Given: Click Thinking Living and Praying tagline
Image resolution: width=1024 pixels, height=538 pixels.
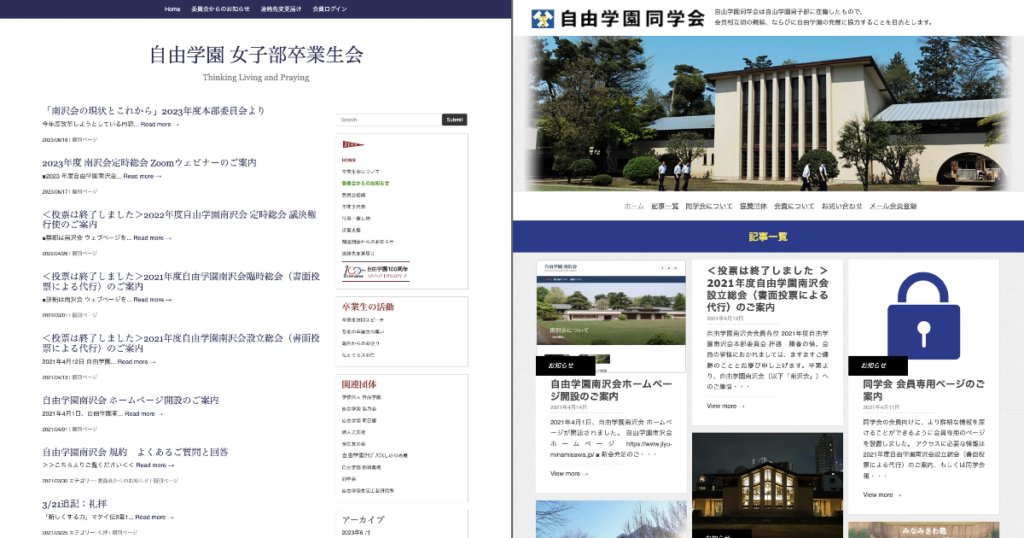Looking at the screenshot, I should click(x=256, y=77).
